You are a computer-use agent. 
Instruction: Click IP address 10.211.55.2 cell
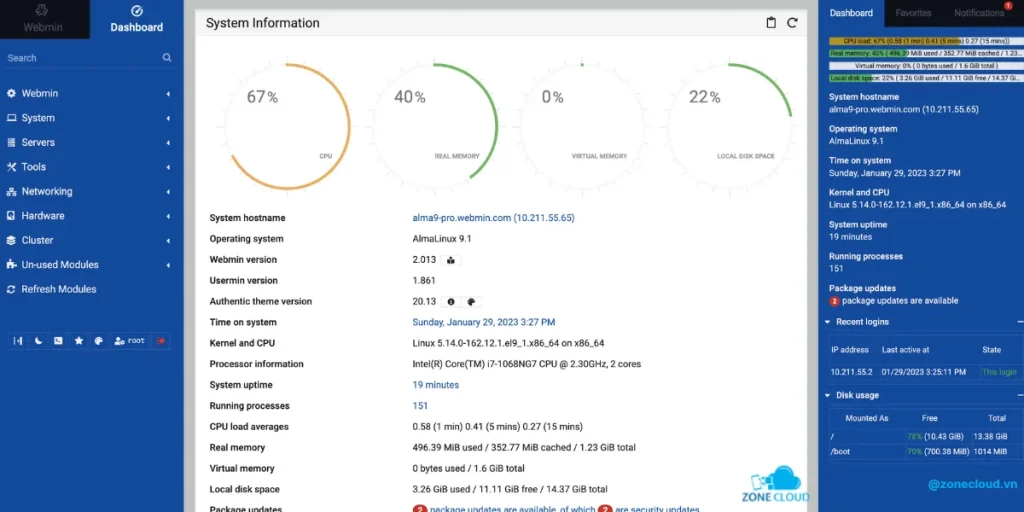click(x=852, y=372)
